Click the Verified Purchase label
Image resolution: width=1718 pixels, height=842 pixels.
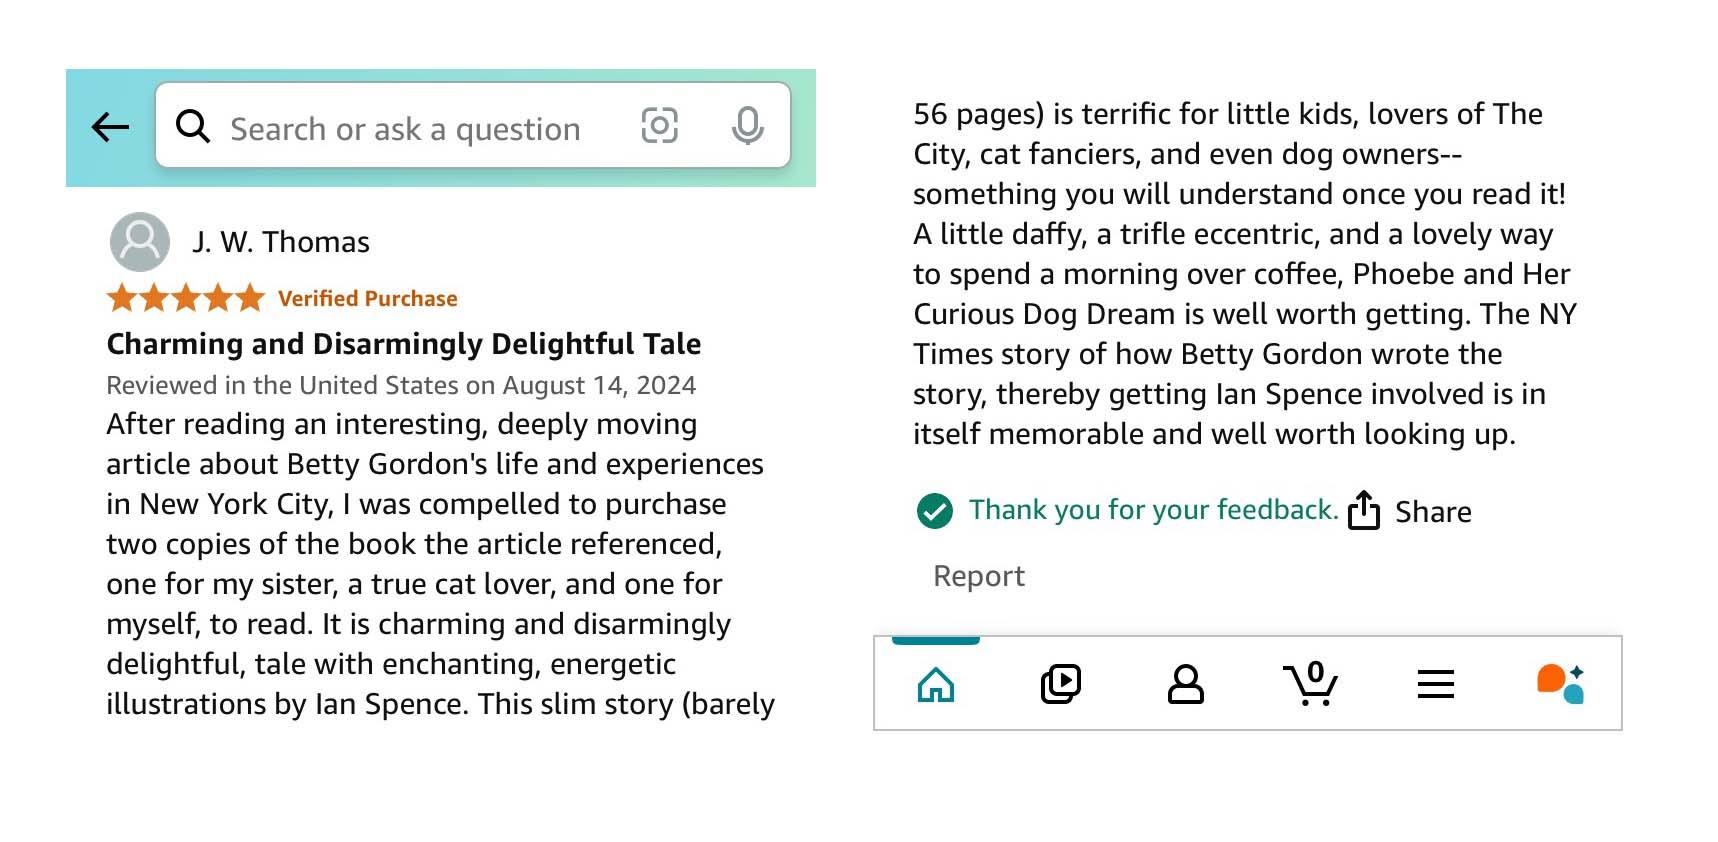366,297
